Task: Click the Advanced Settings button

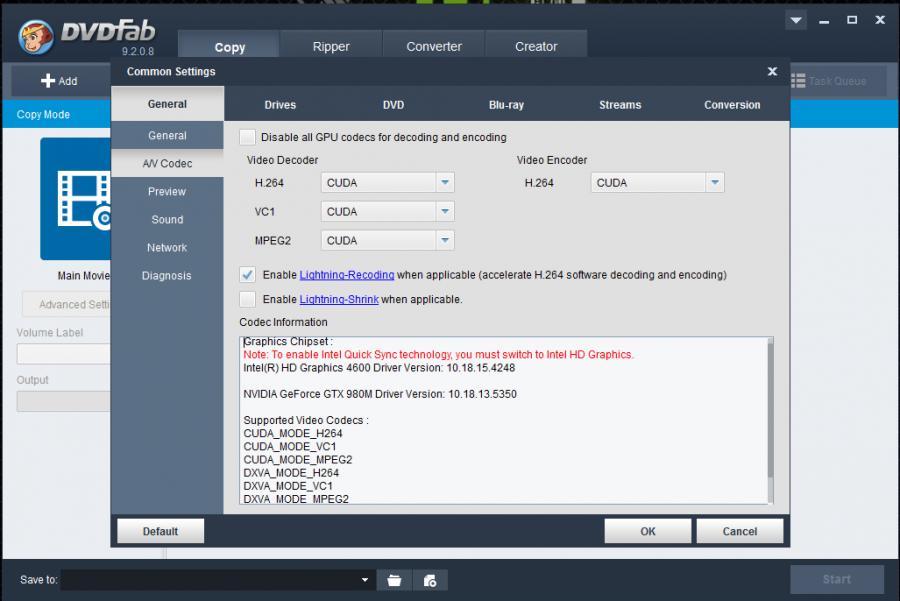Action: (x=67, y=304)
